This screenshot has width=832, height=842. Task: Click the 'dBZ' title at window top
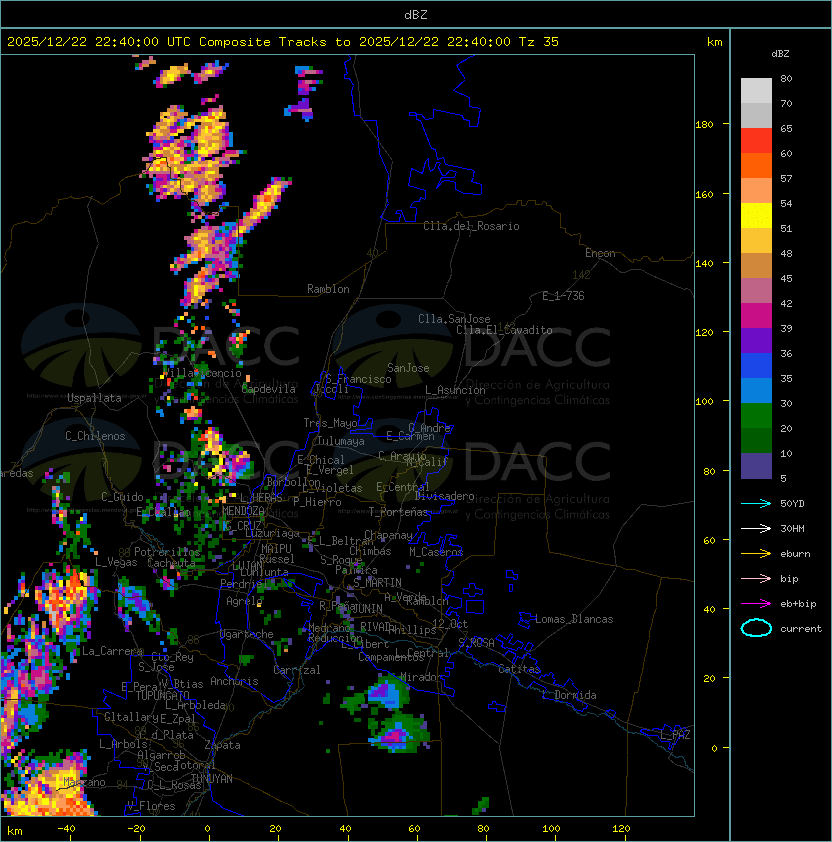click(416, 14)
